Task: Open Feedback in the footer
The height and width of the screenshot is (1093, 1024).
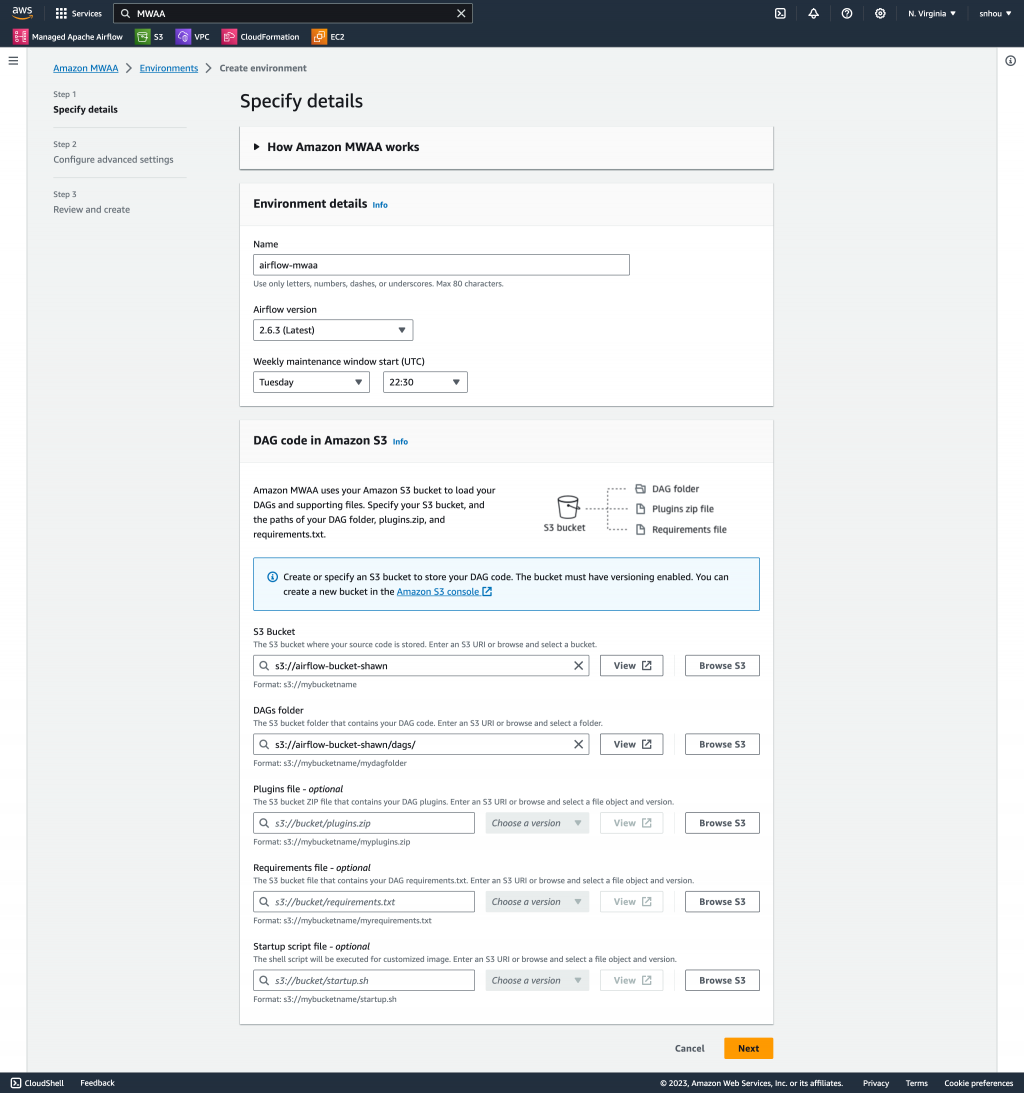Action: 97,1083
